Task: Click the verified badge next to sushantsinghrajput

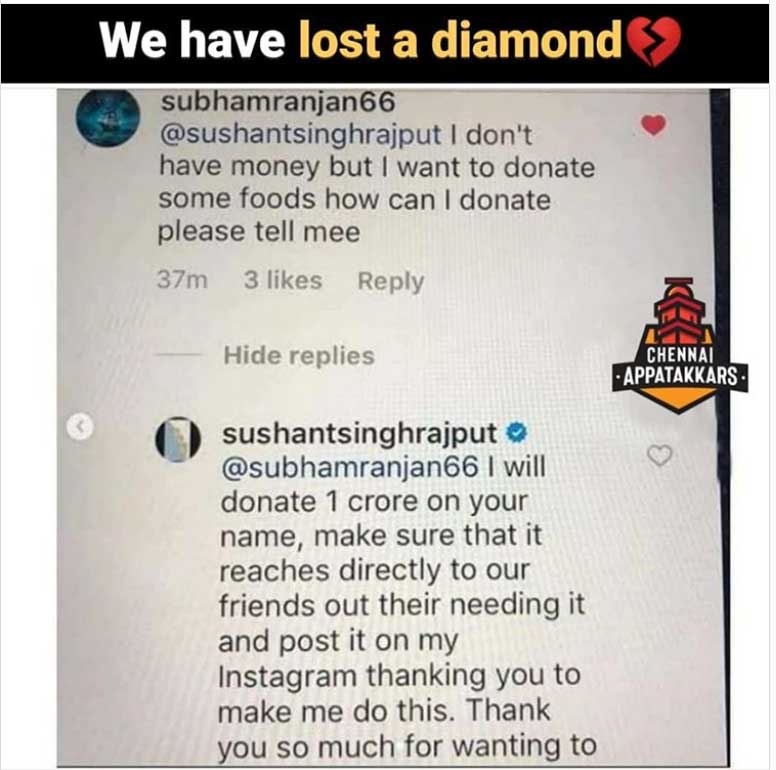Action: click(x=516, y=433)
